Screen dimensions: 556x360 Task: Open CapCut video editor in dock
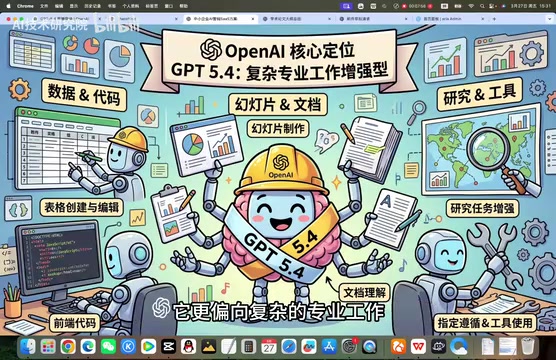168,346
